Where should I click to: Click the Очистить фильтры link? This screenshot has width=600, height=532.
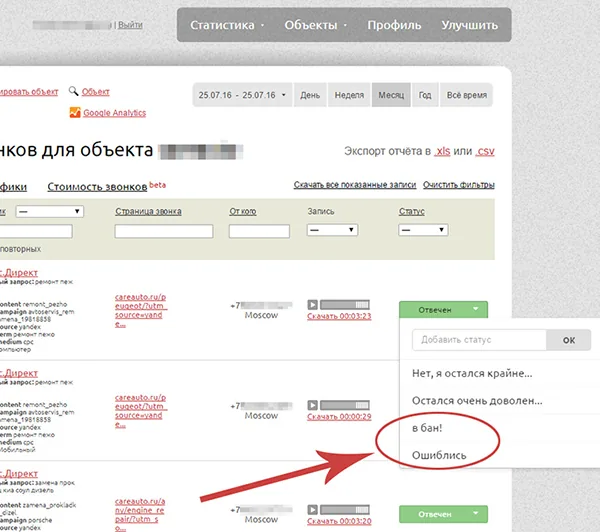[458, 184]
